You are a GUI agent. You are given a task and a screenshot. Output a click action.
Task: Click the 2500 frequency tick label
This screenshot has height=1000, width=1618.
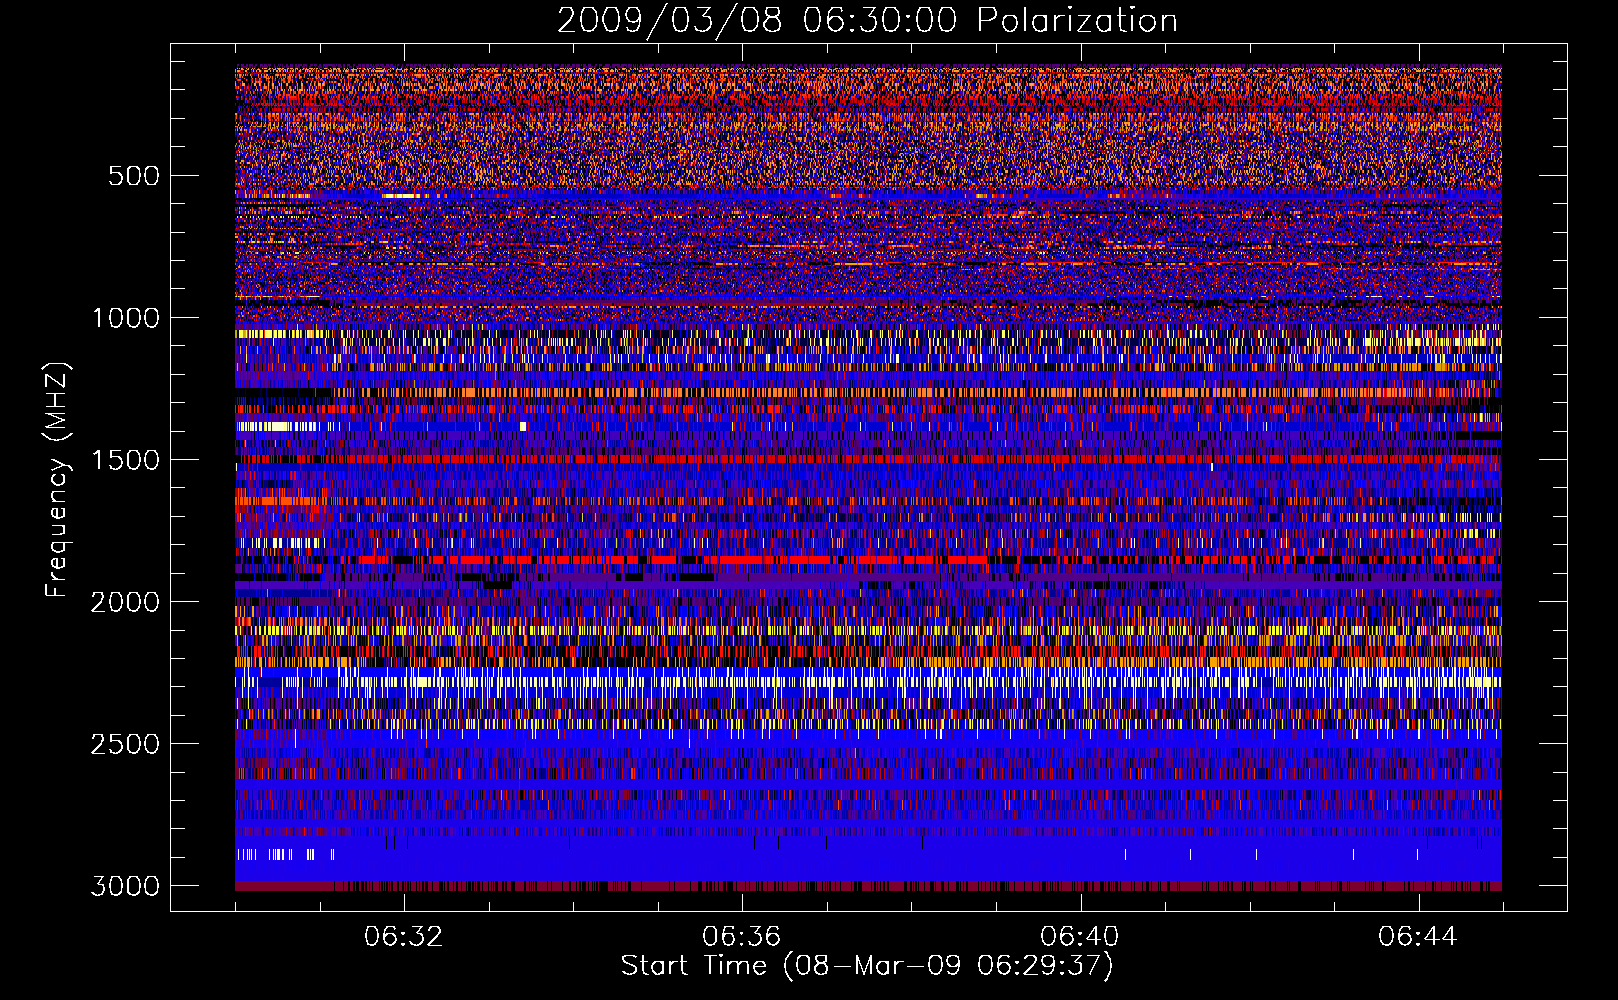tap(125, 744)
